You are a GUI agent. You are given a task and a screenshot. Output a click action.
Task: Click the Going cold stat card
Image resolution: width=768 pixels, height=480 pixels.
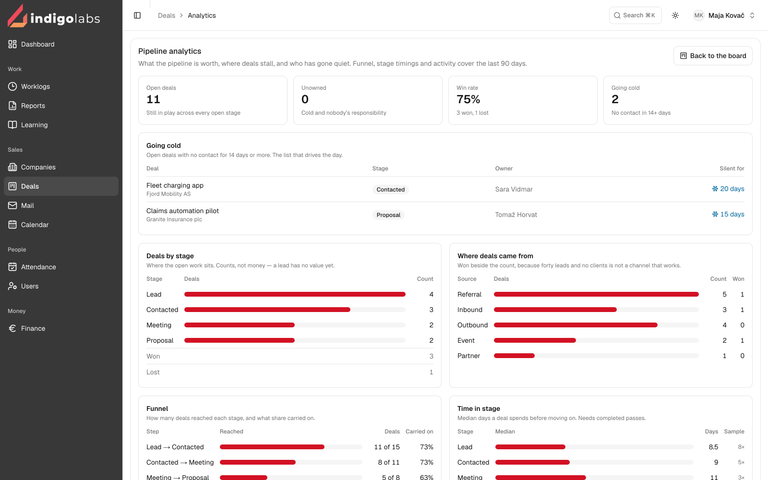tap(678, 100)
